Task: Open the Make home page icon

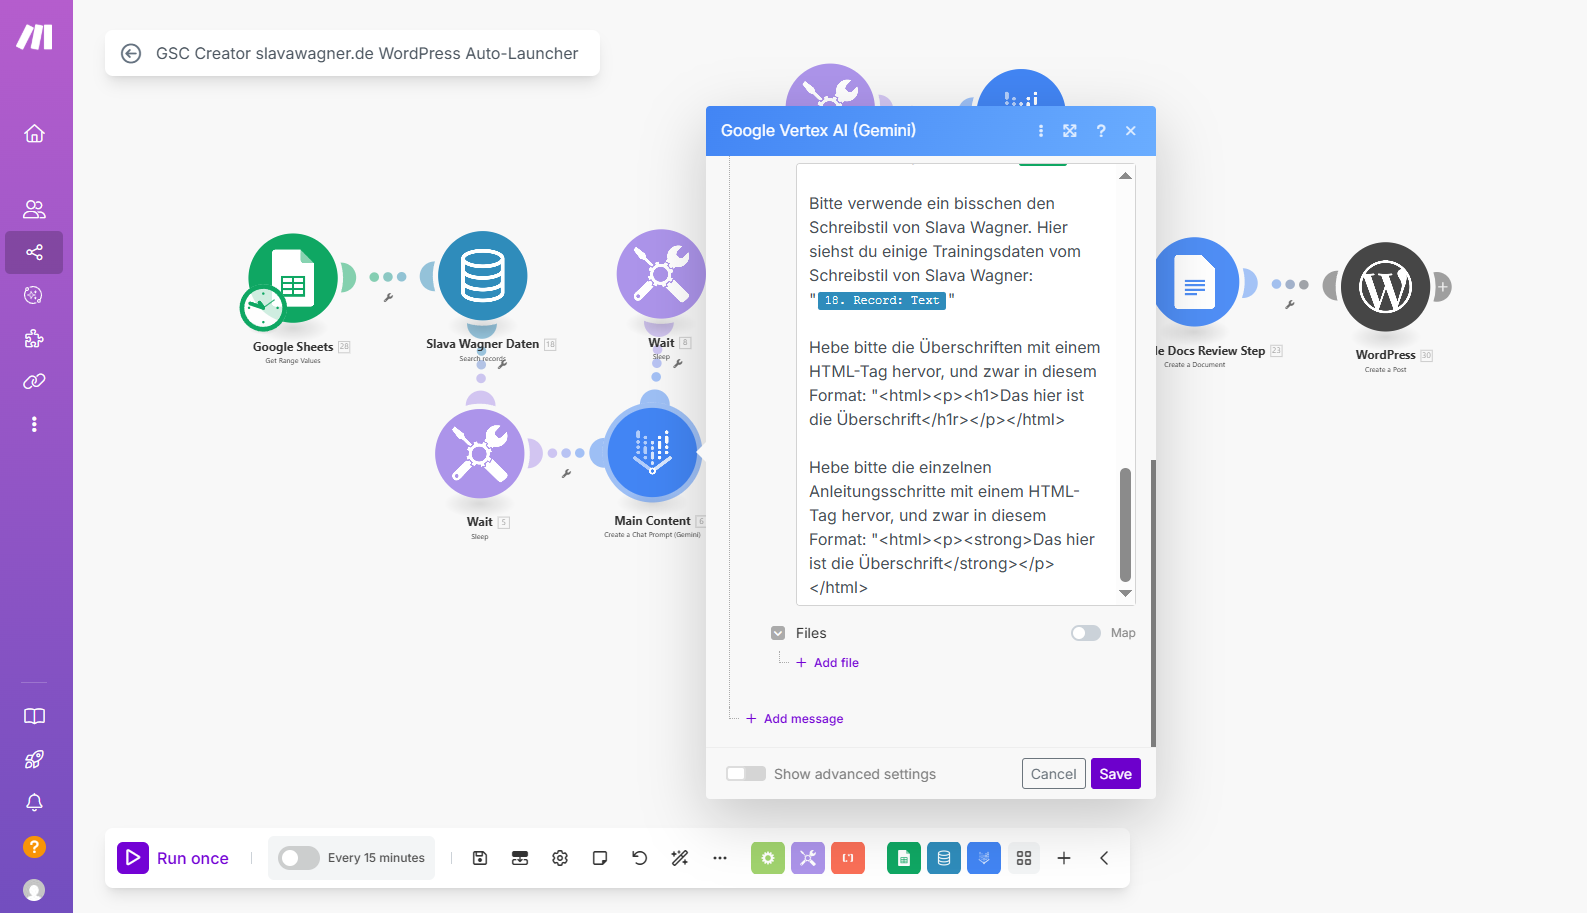Action: tap(34, 133)
